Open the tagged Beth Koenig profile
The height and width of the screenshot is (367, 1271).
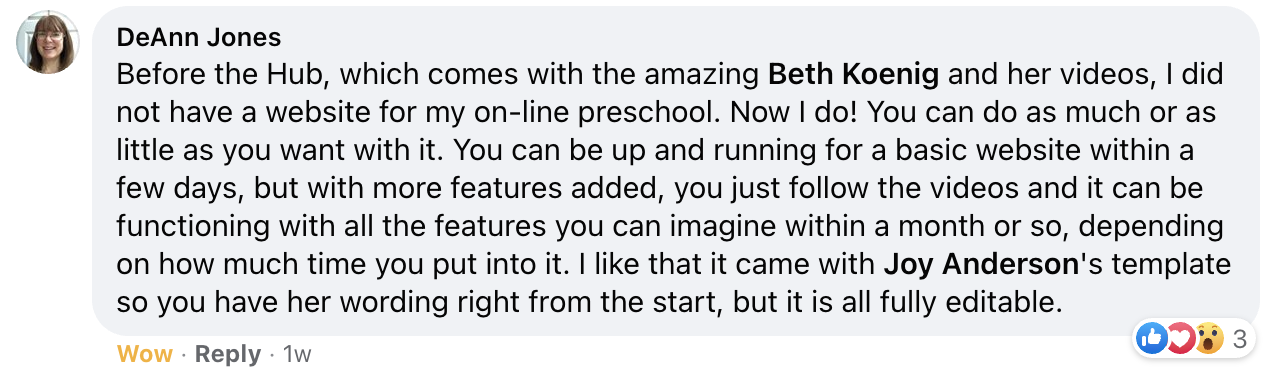pyautogui.click(x=855, y=75)
